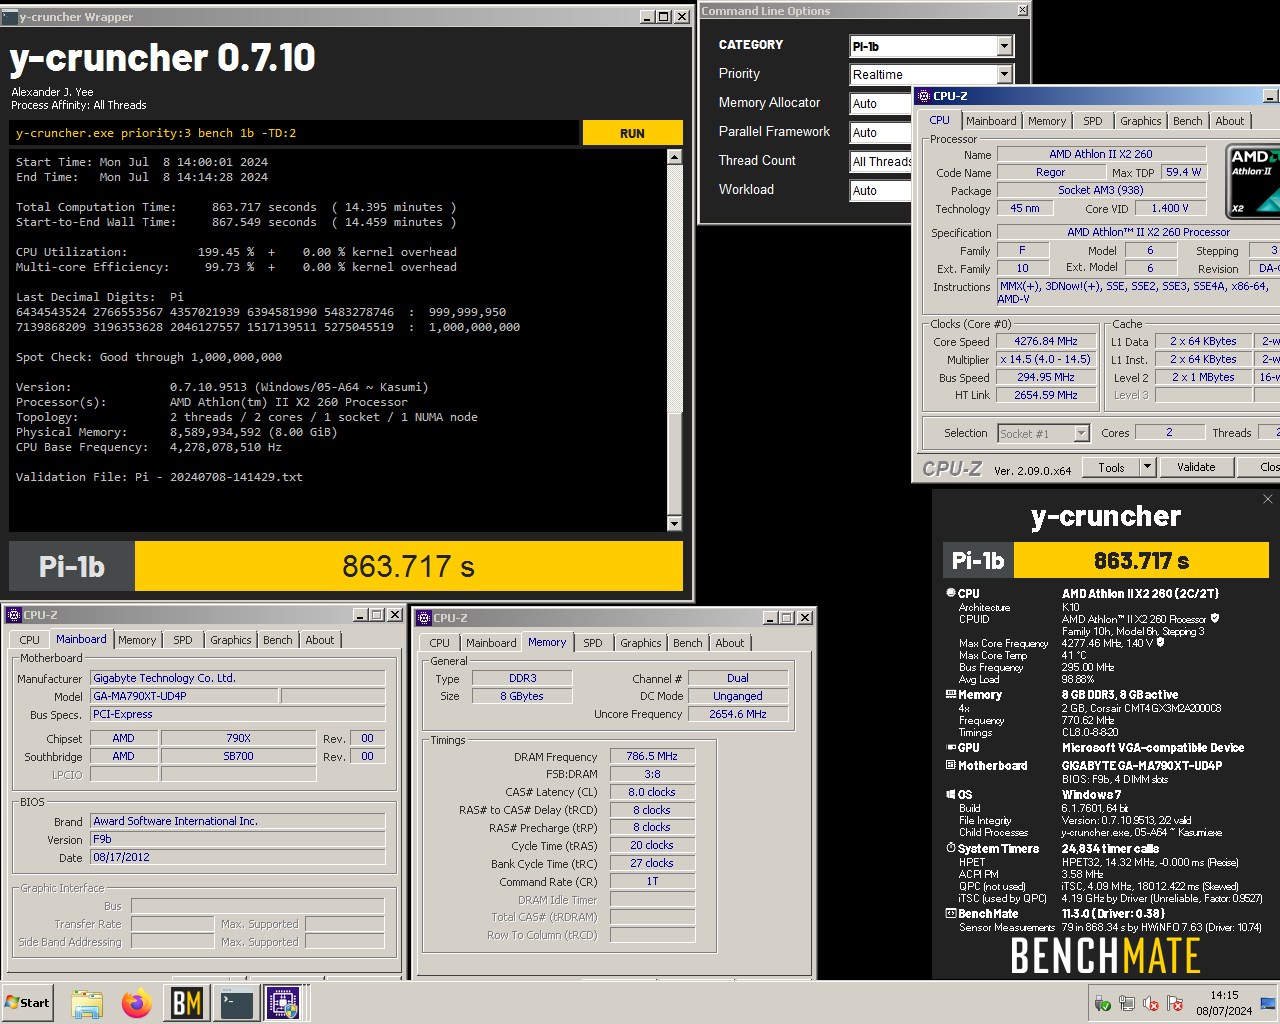Screen dimensions: 1280x1024
Task: Open the Priority Realtime dropdown
Action: pyautogui.click(x=1004, y=74)
